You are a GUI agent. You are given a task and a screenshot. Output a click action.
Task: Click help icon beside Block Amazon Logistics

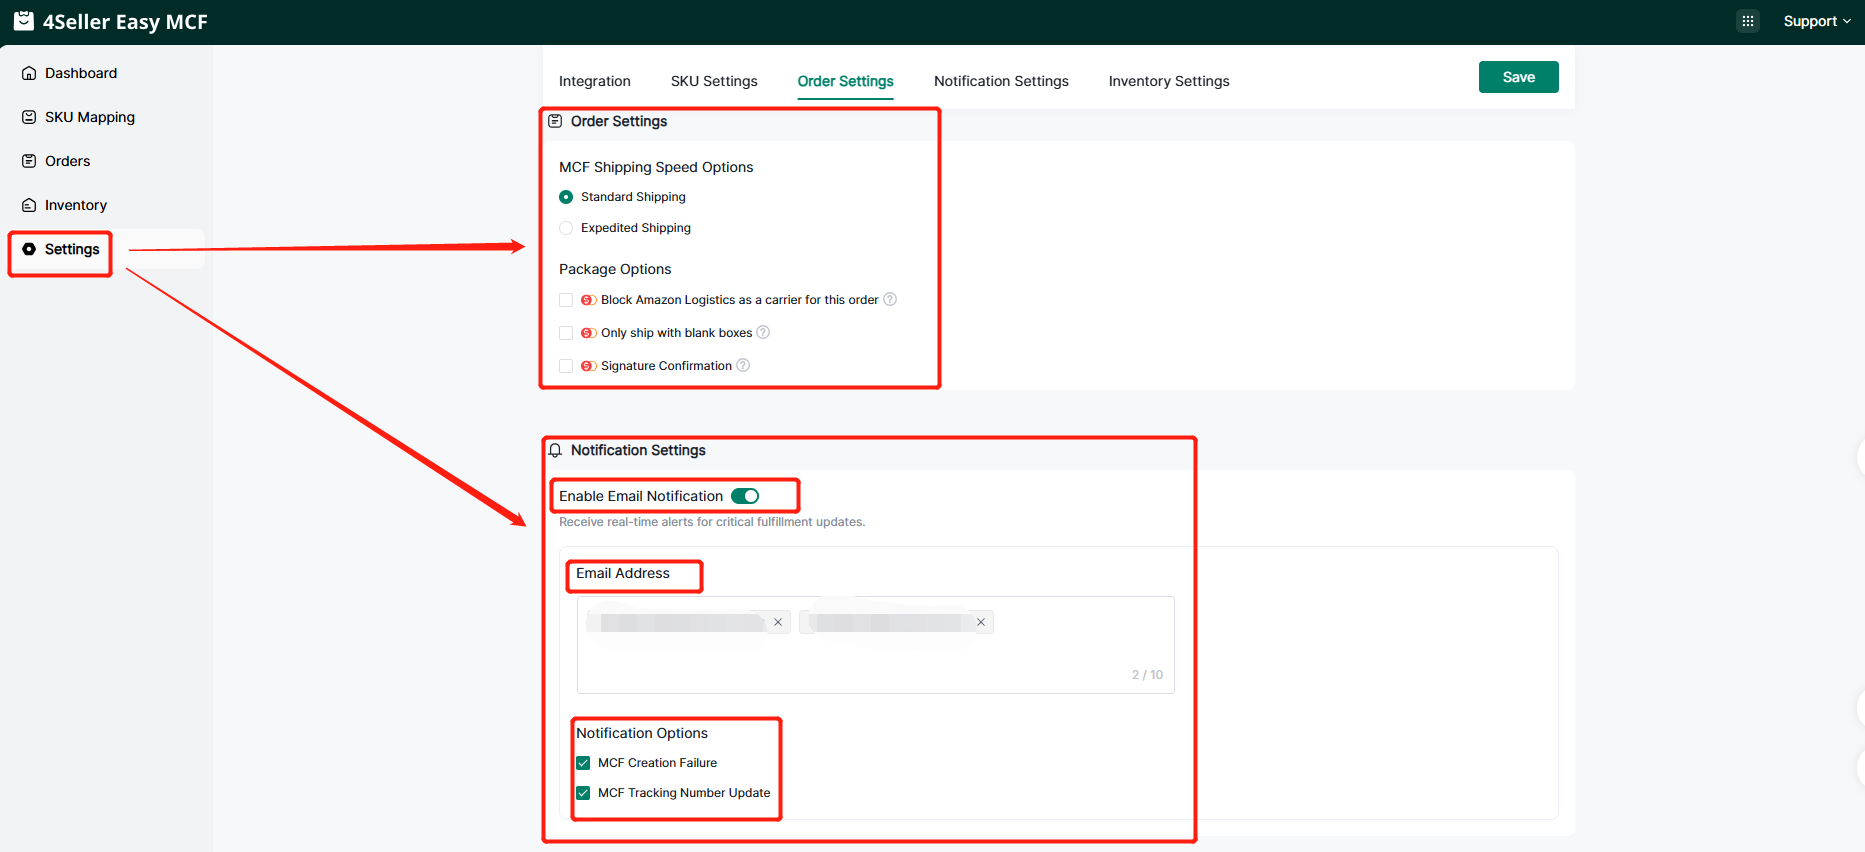(x=890, y=300)
